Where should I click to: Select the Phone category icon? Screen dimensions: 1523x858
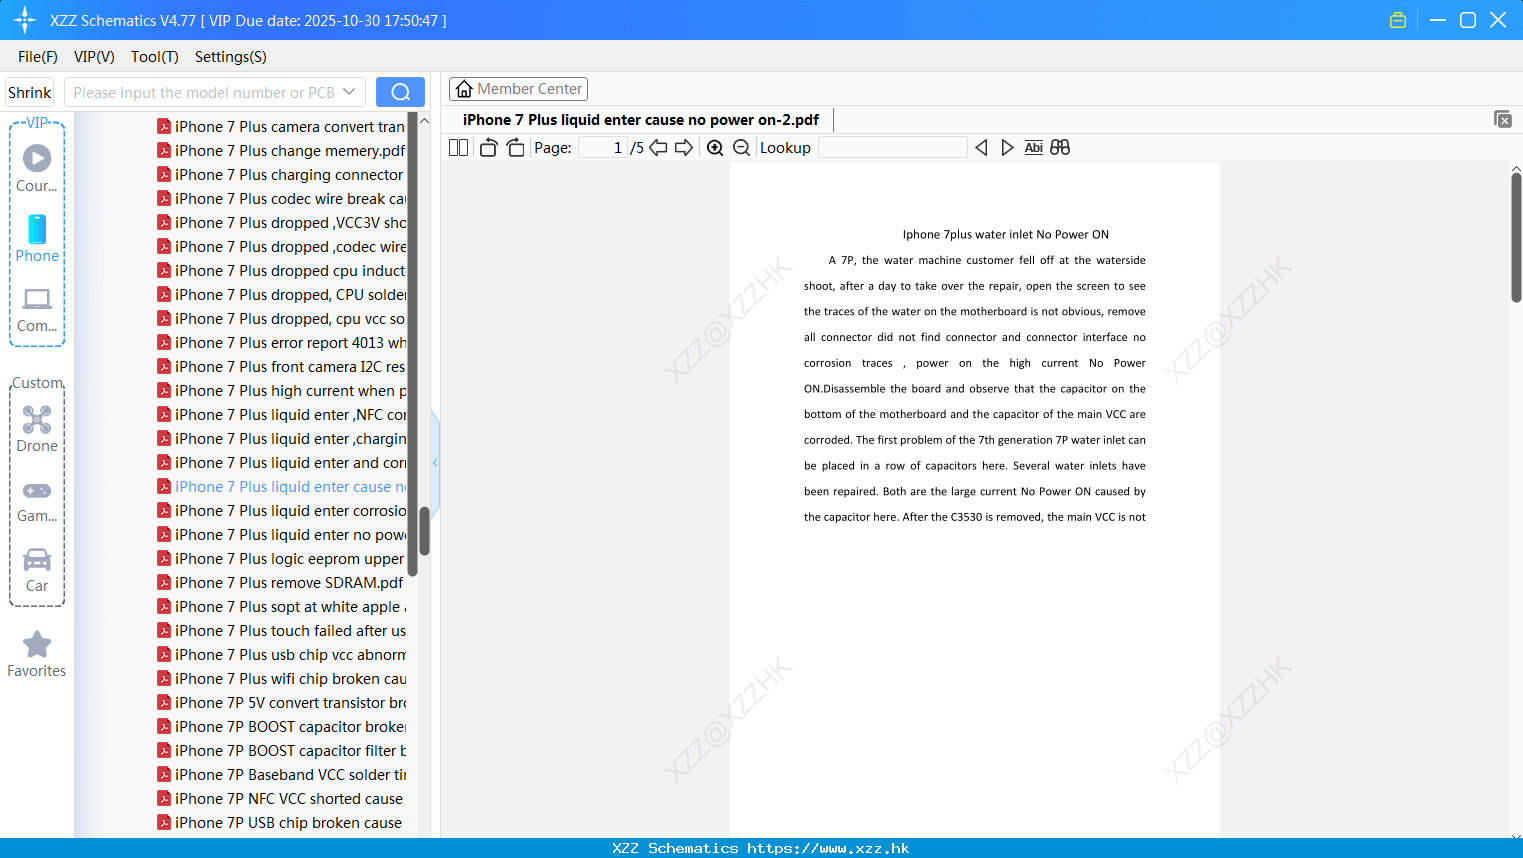pyautogui.click(x=37, y=239)
